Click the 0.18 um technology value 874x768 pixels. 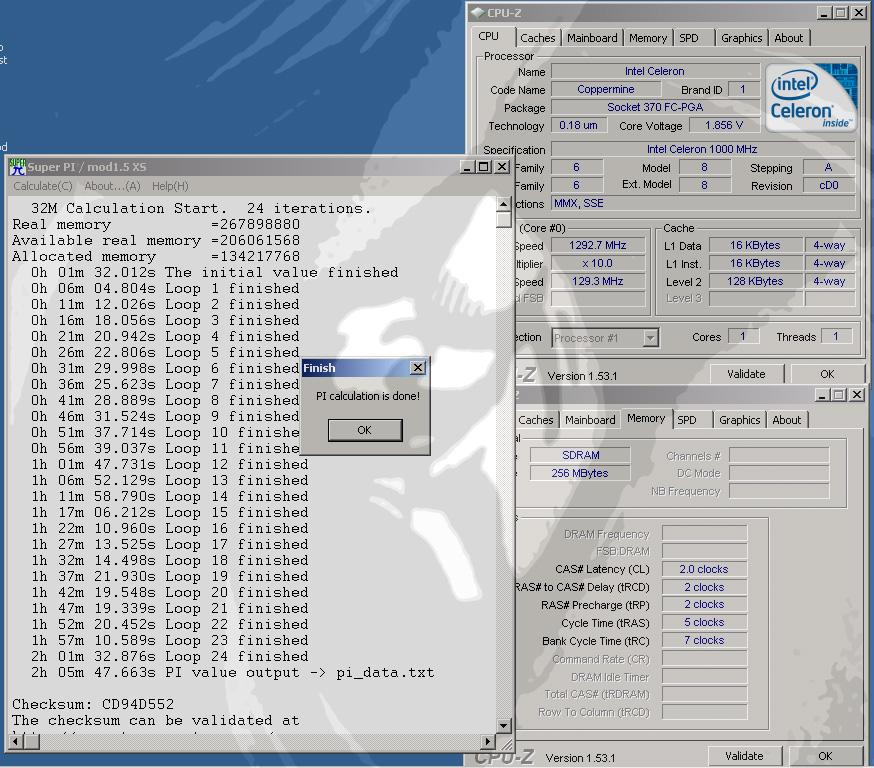coord(578,125)
